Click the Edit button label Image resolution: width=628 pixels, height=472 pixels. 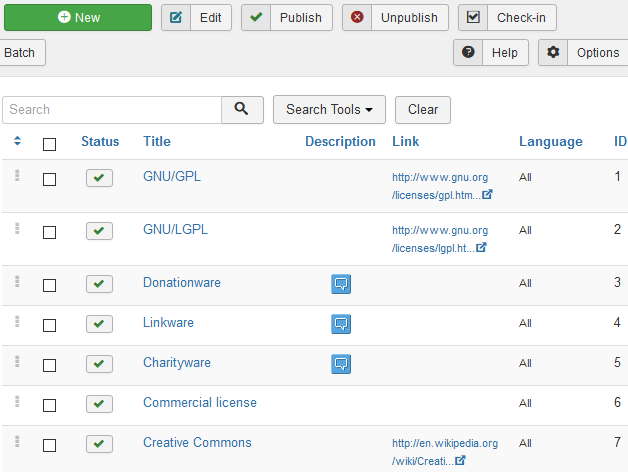coord(211,18)
